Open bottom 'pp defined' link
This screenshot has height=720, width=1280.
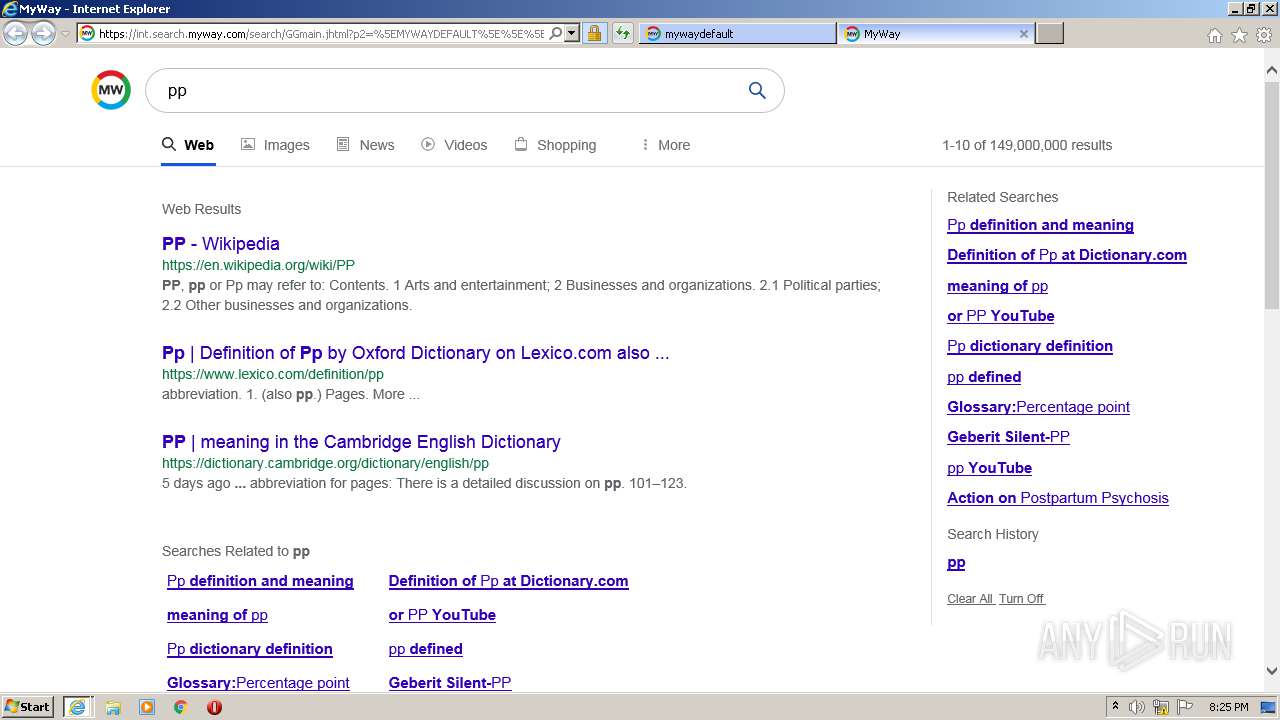[425, 649]
